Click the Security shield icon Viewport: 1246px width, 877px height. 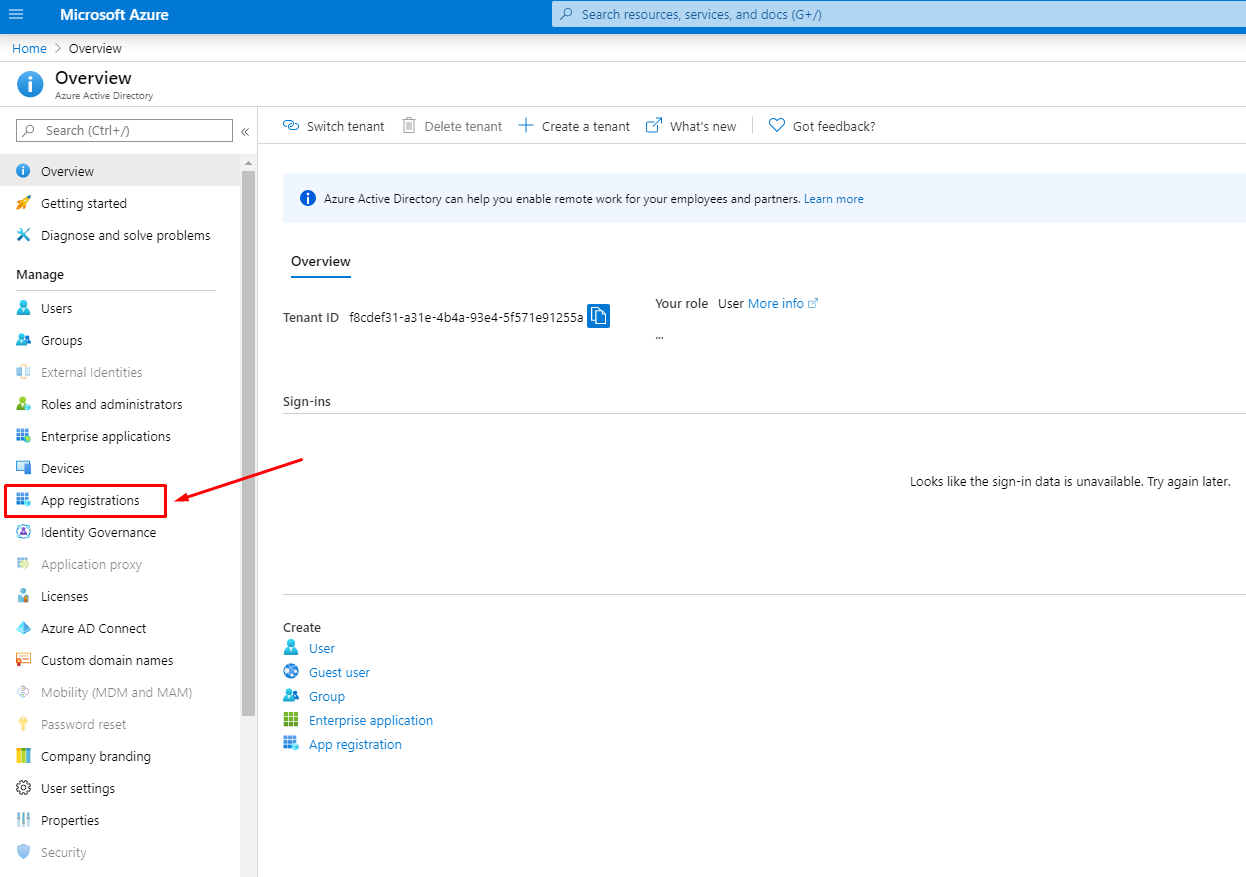point(23,852)
